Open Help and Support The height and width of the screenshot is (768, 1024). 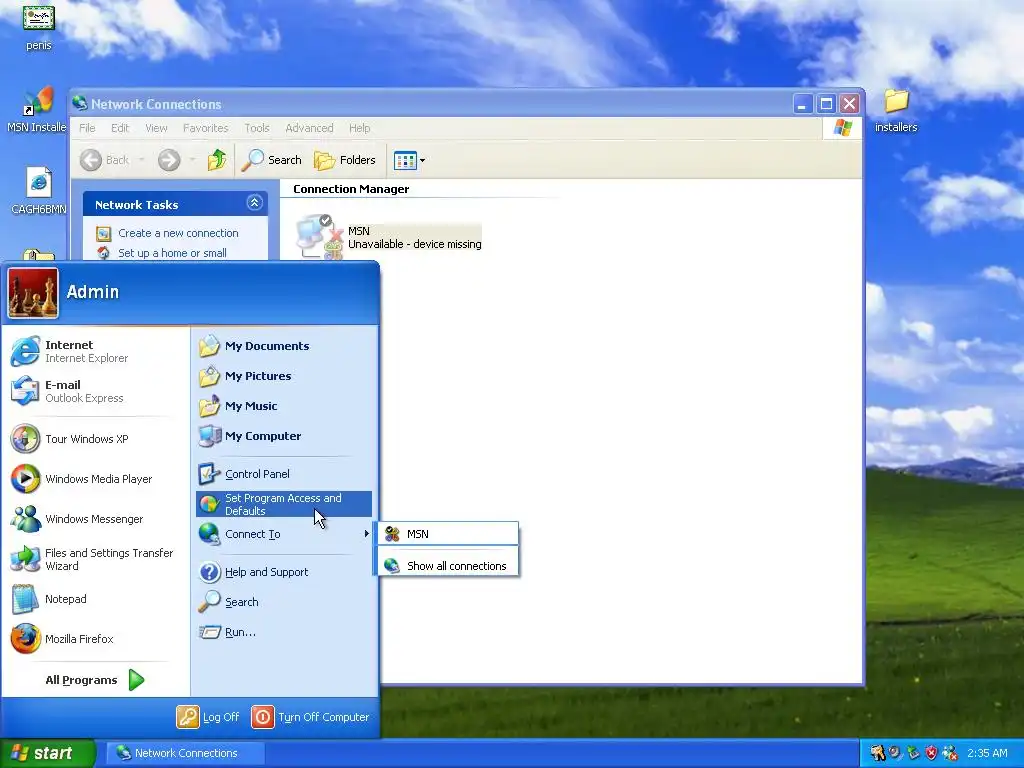tap(284, 572)
